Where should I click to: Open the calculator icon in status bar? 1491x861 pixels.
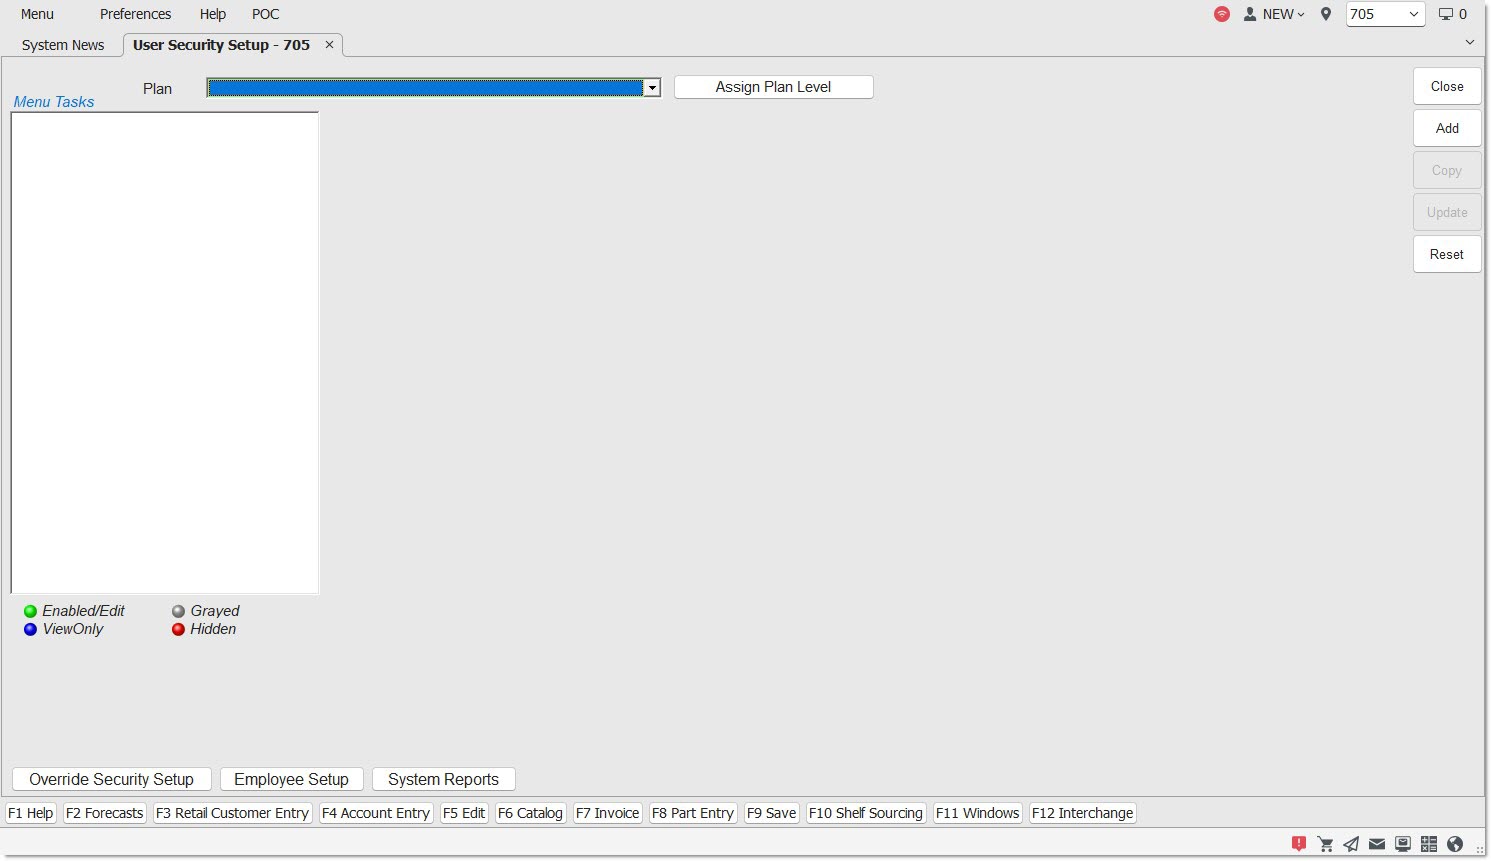coord(1429,844)
